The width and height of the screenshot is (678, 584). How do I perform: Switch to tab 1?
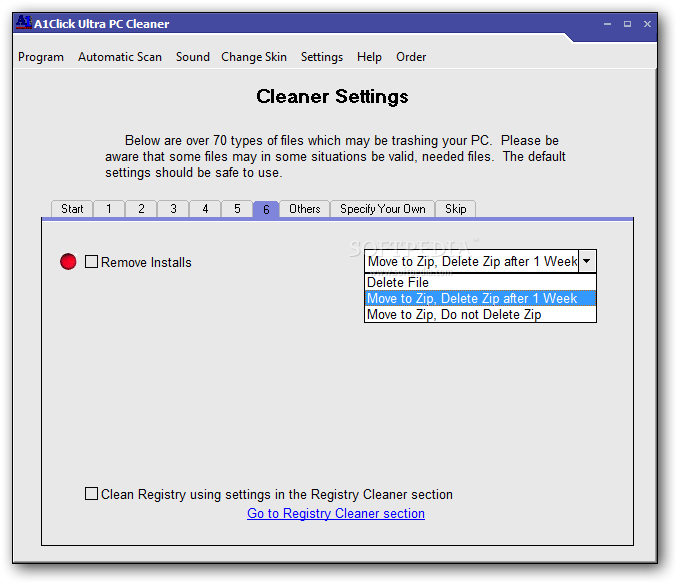pos(109,209)
